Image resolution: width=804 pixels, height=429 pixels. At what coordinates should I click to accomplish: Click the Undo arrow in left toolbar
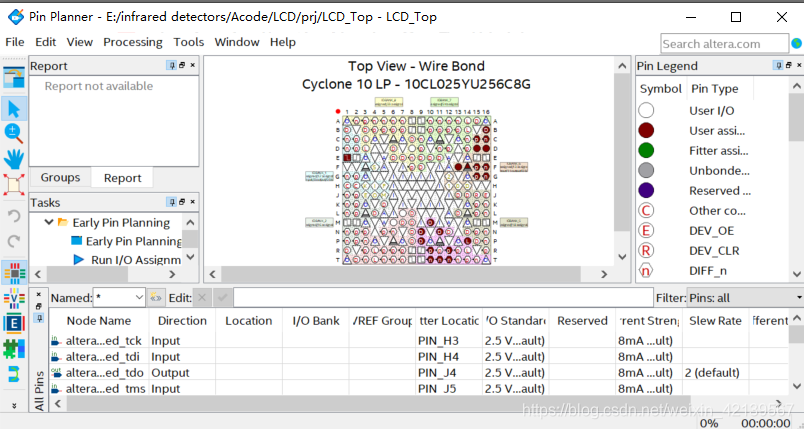pos(14,216)
